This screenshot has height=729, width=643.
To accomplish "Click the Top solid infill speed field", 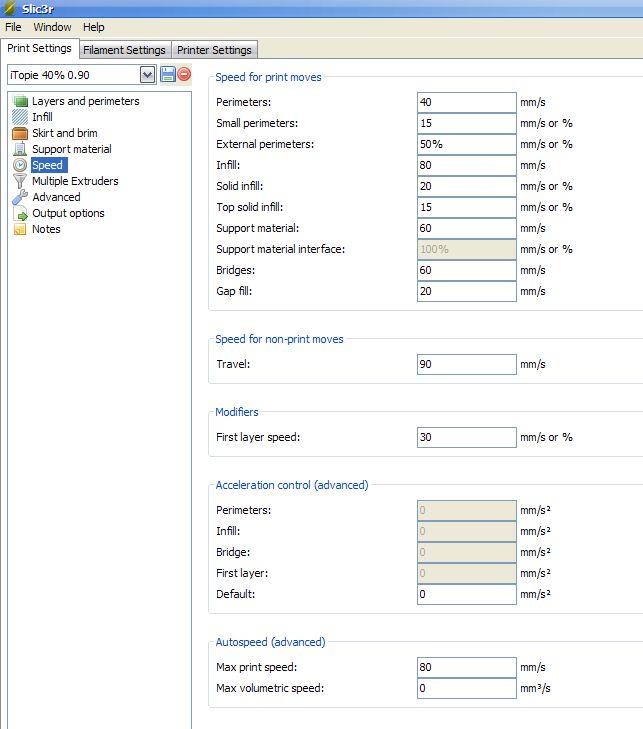I will pos(467,207).
